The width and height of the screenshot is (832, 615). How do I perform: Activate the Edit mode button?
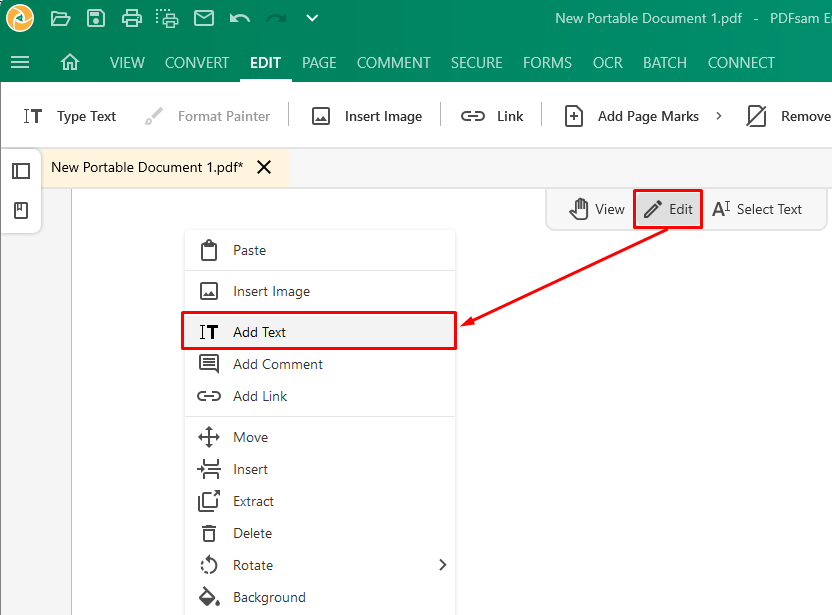[668, 209]
